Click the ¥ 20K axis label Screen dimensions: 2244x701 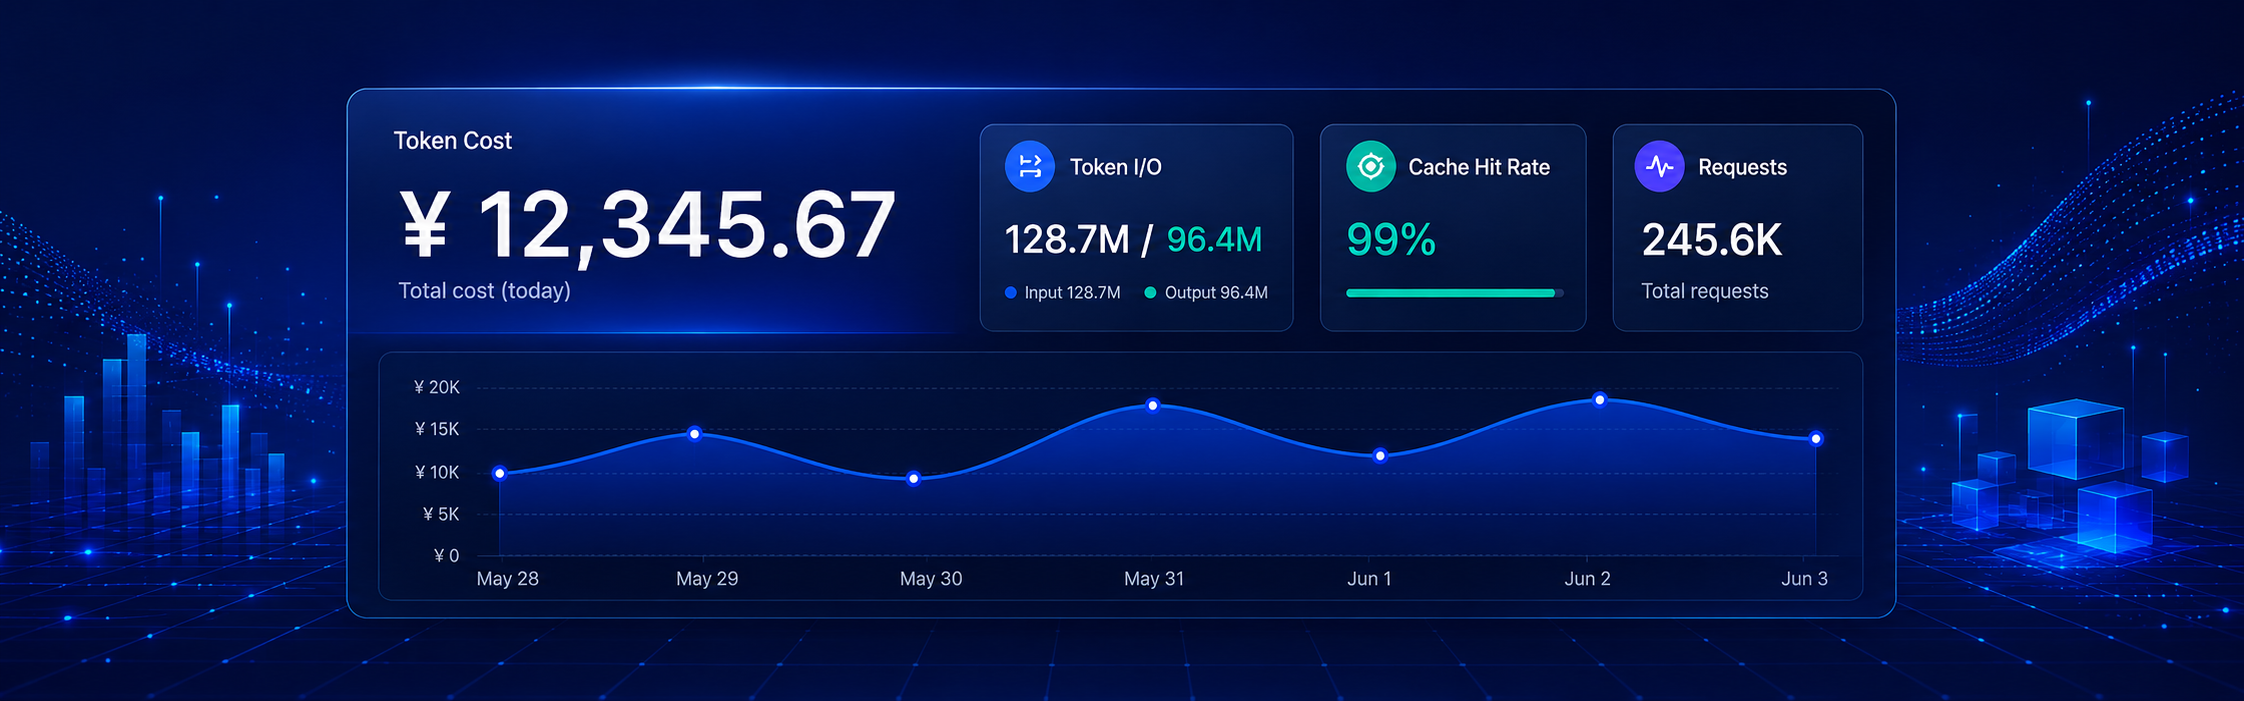[436, 387]
